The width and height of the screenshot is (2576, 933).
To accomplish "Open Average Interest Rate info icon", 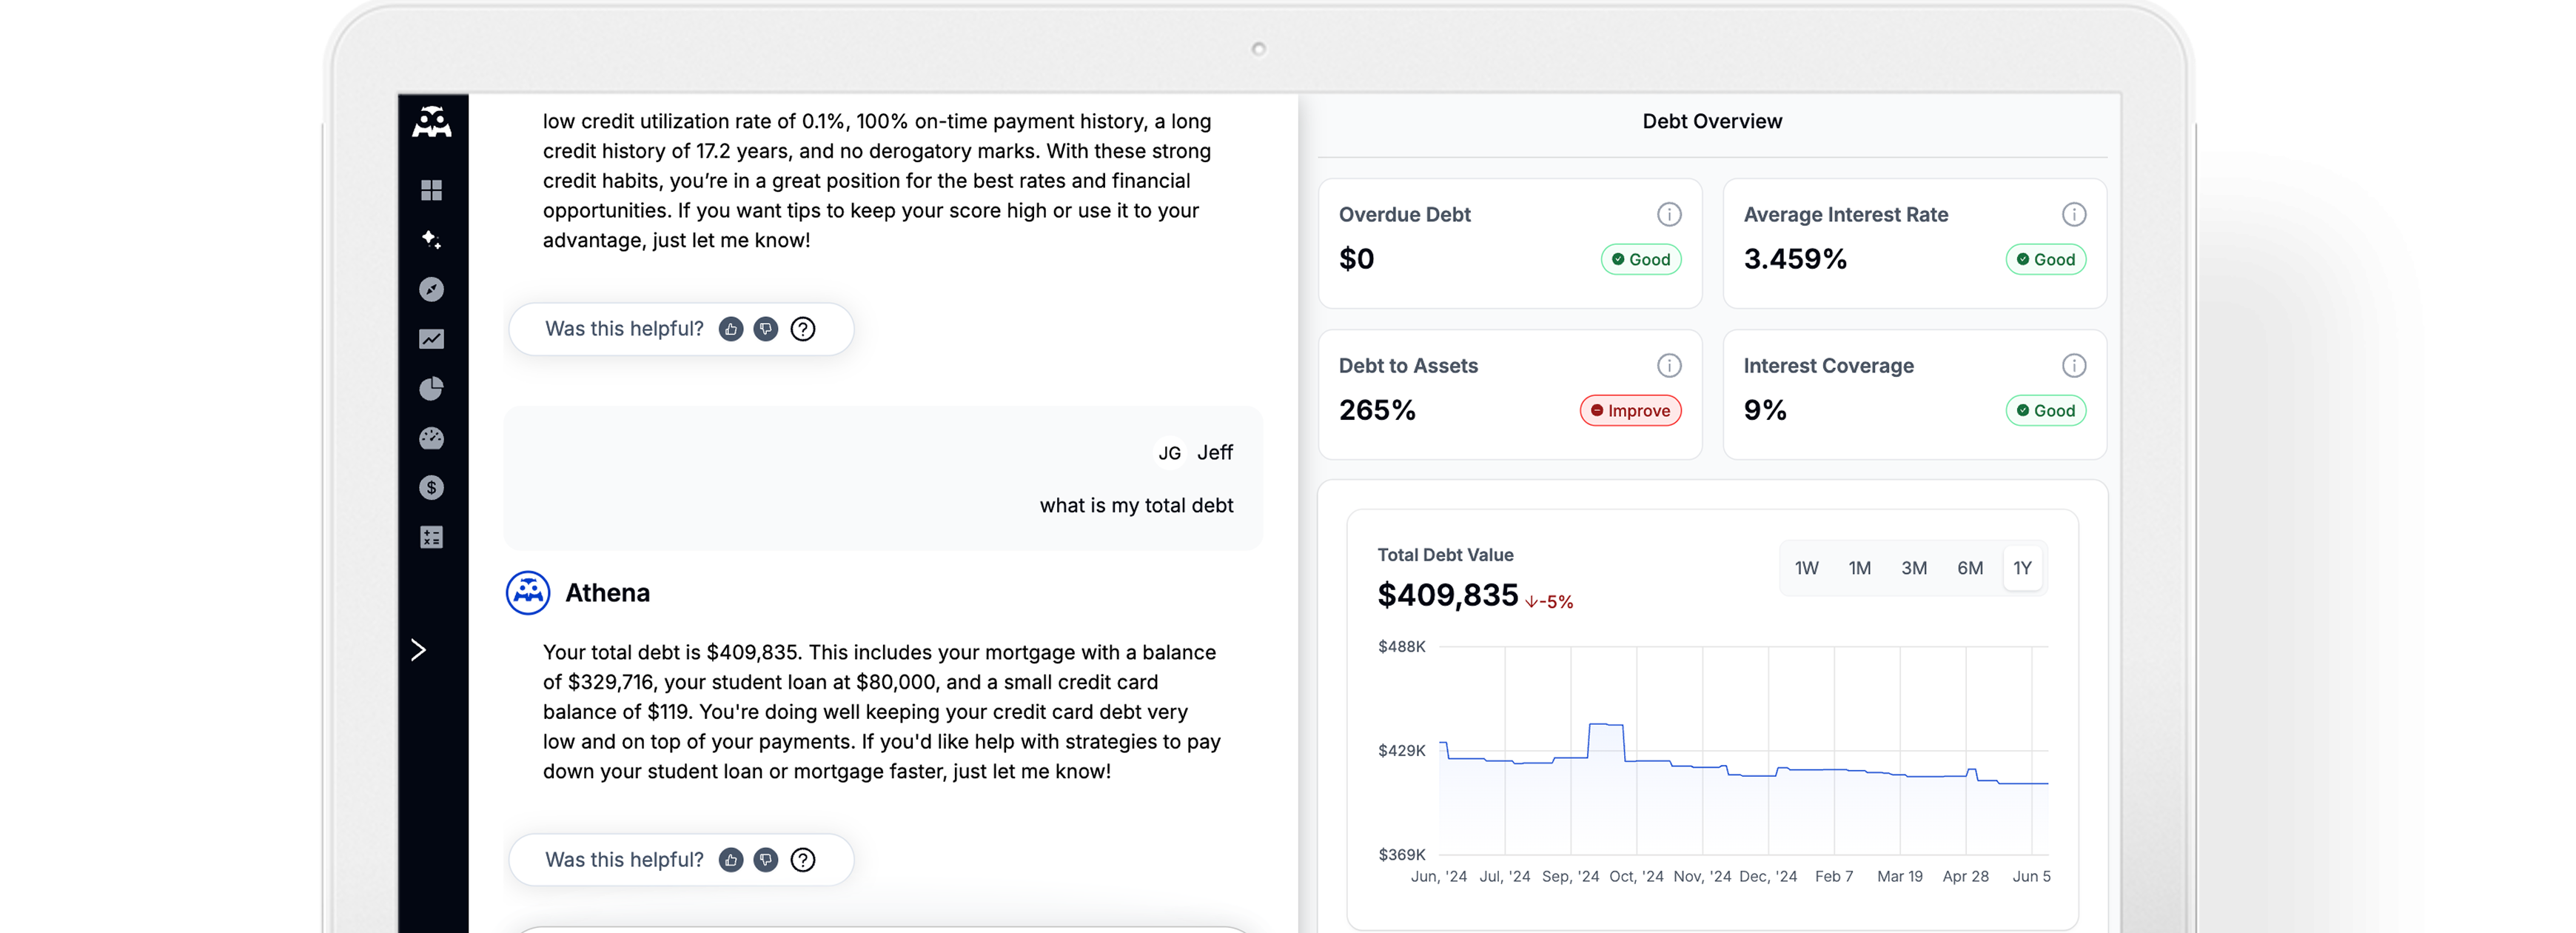I will coord(2074,215).
